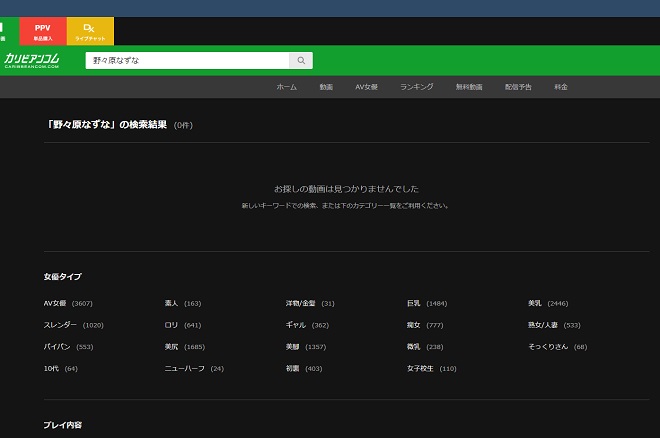The width and height of the screenshot is (660, 438).
Task: Open the ホーム menu item
Action: click(x=287, y=87)
